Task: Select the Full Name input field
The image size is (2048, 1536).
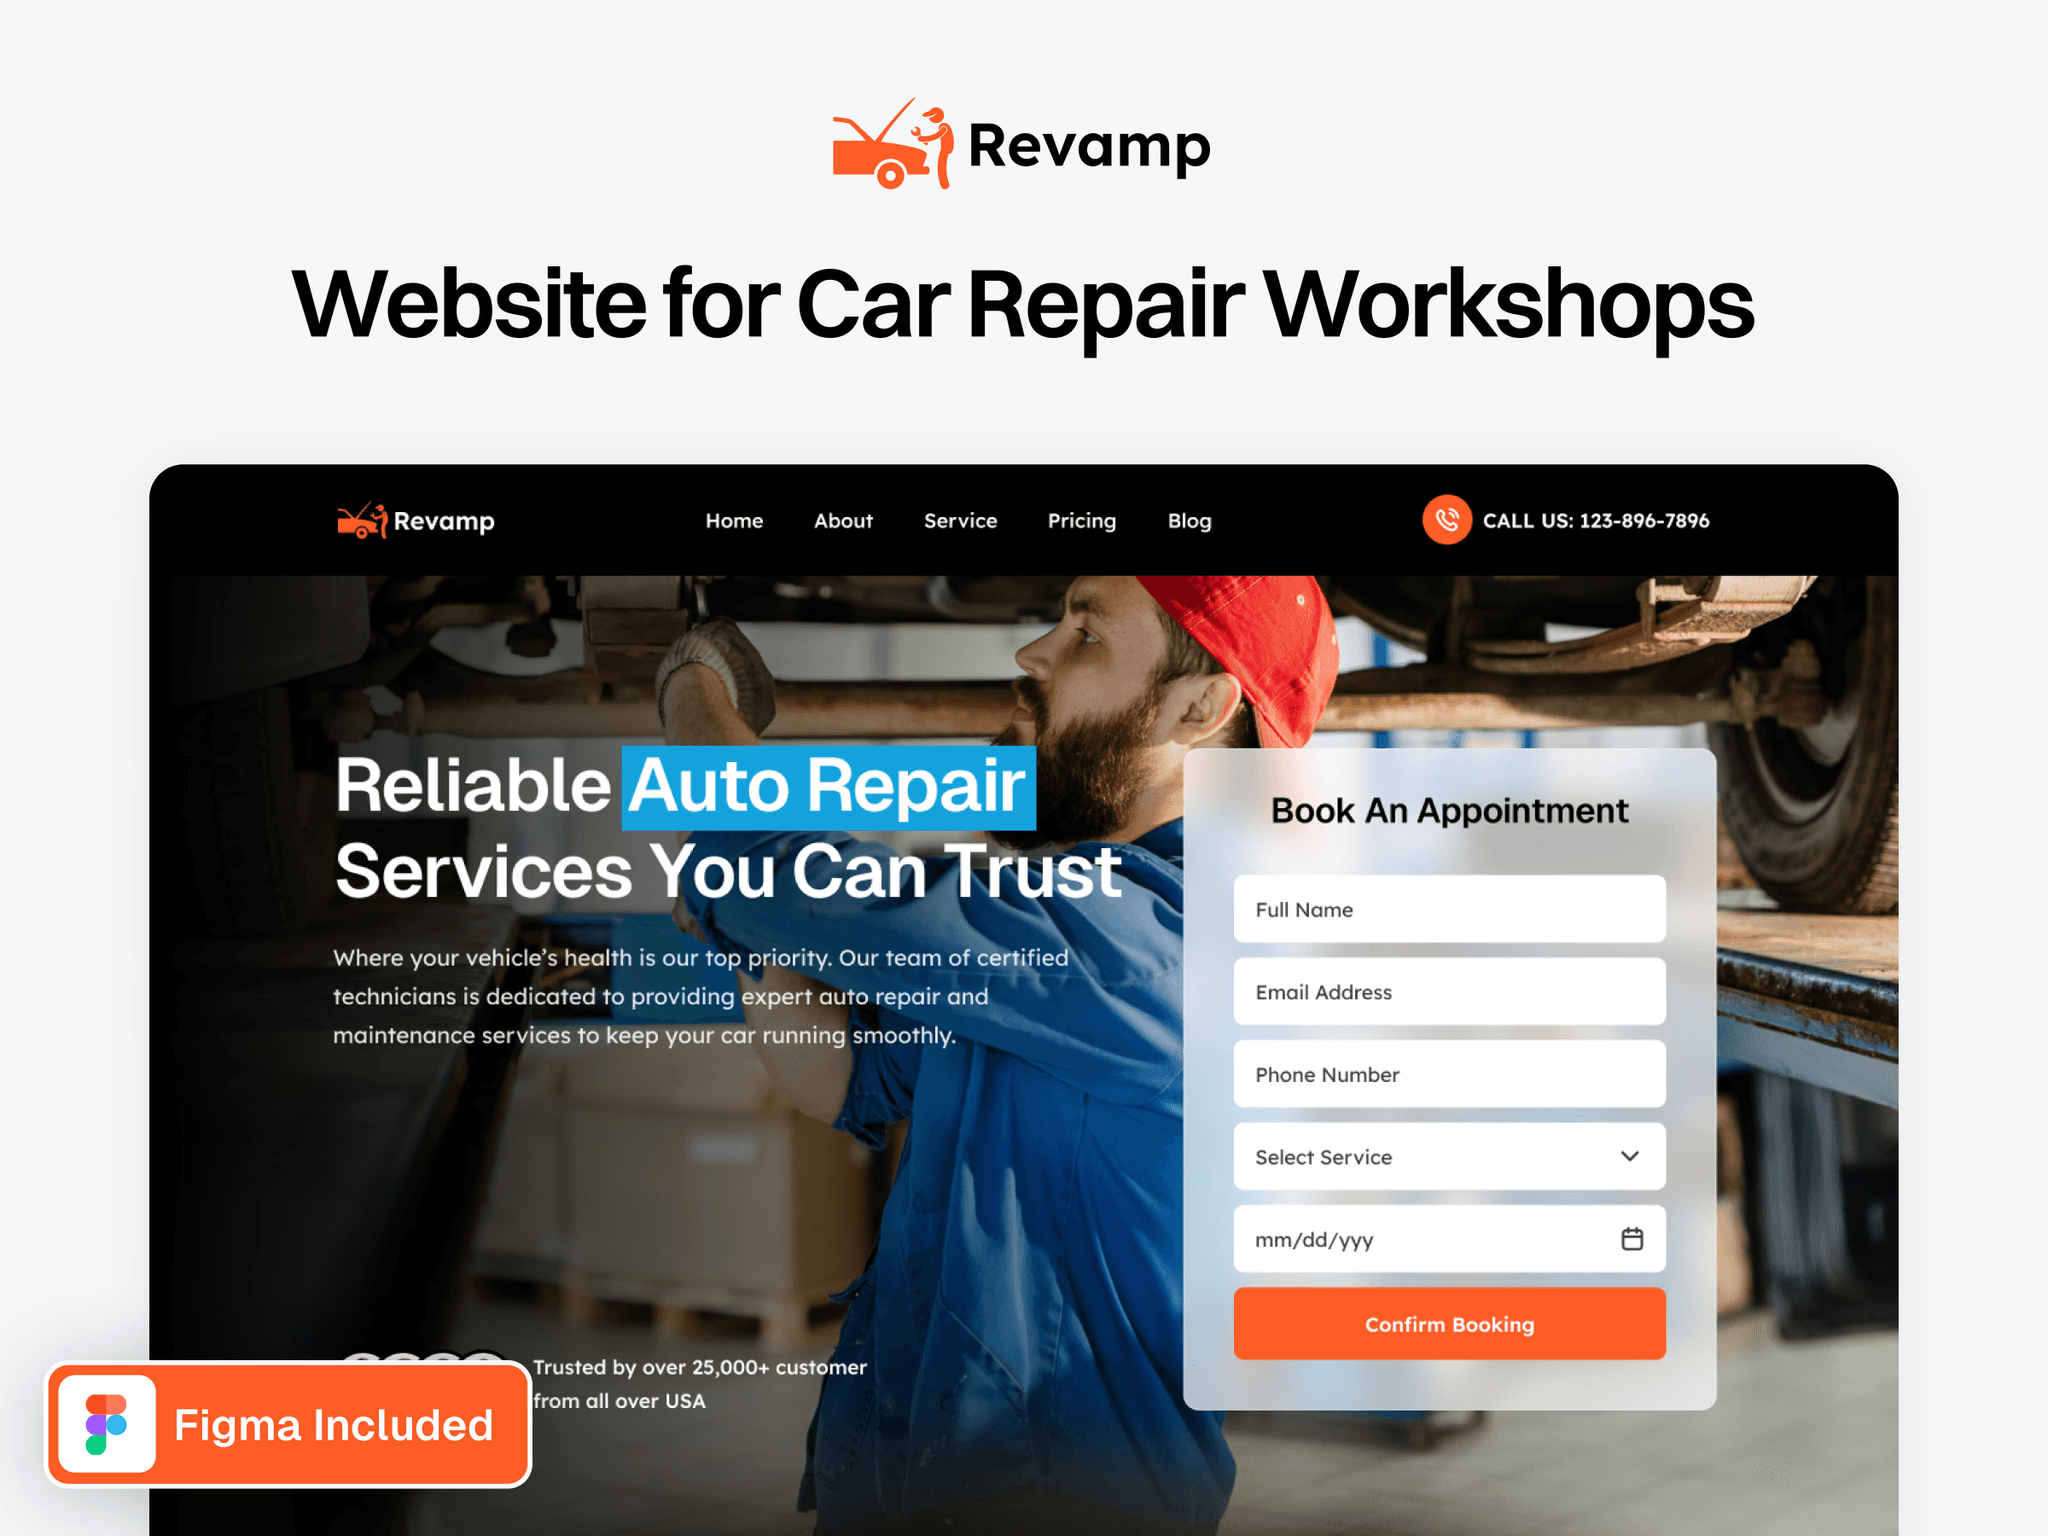Action: (x=1448, y=908)
